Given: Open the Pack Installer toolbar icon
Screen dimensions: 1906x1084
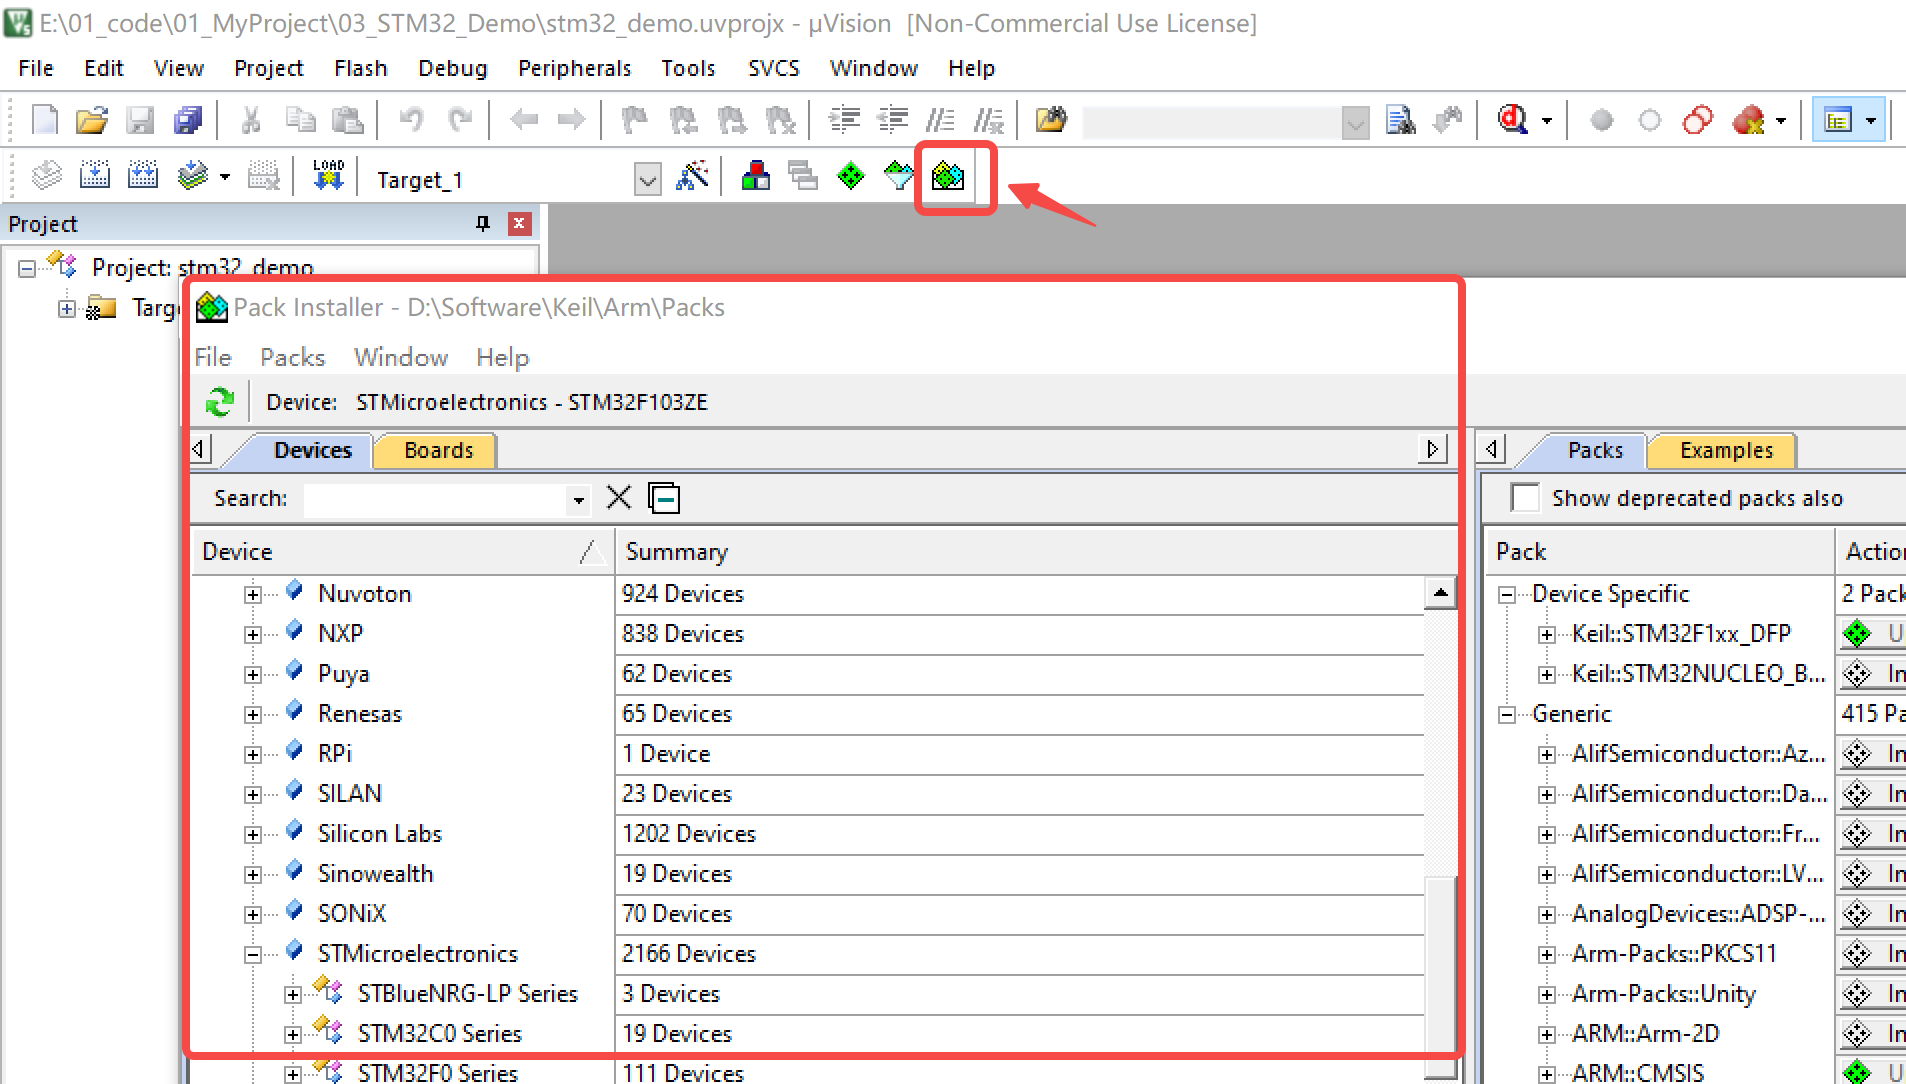Looking at the screenshot, I should tap(948, 177).
